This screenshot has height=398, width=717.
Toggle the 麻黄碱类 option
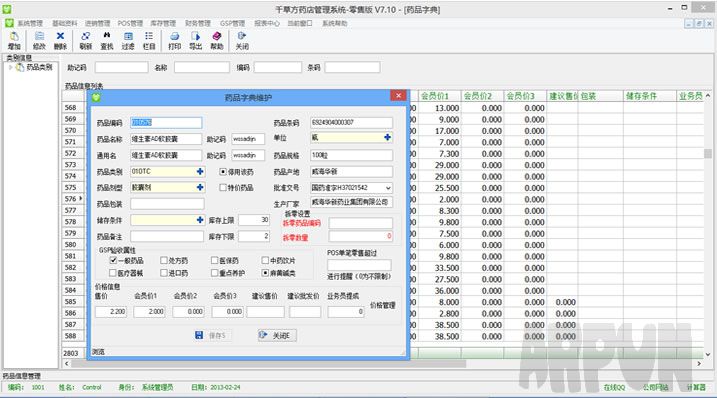click(265, 273)
